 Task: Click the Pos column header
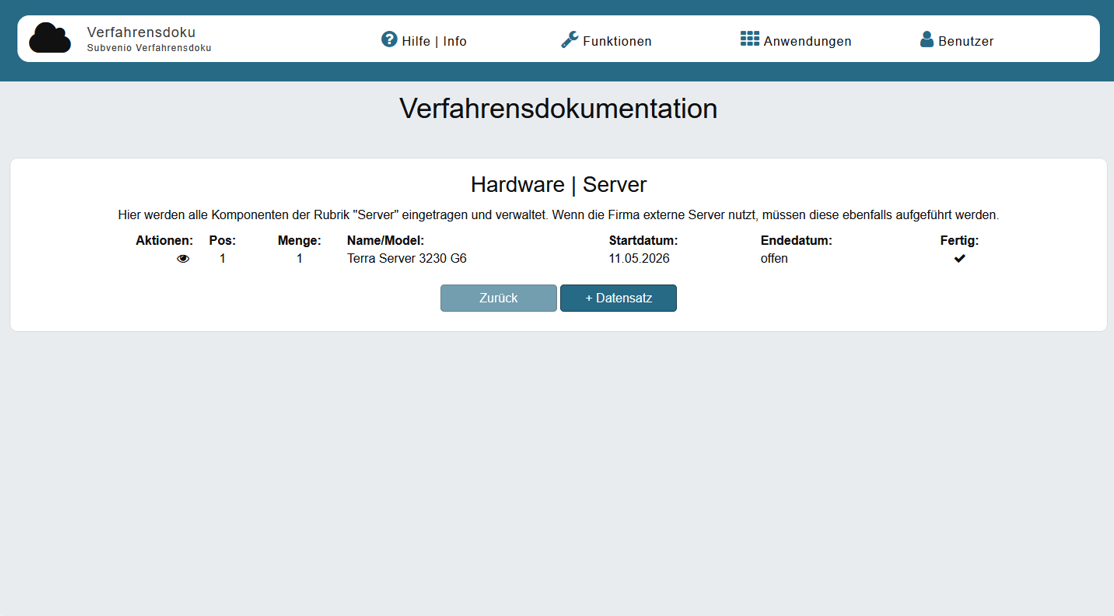(222, 241)
